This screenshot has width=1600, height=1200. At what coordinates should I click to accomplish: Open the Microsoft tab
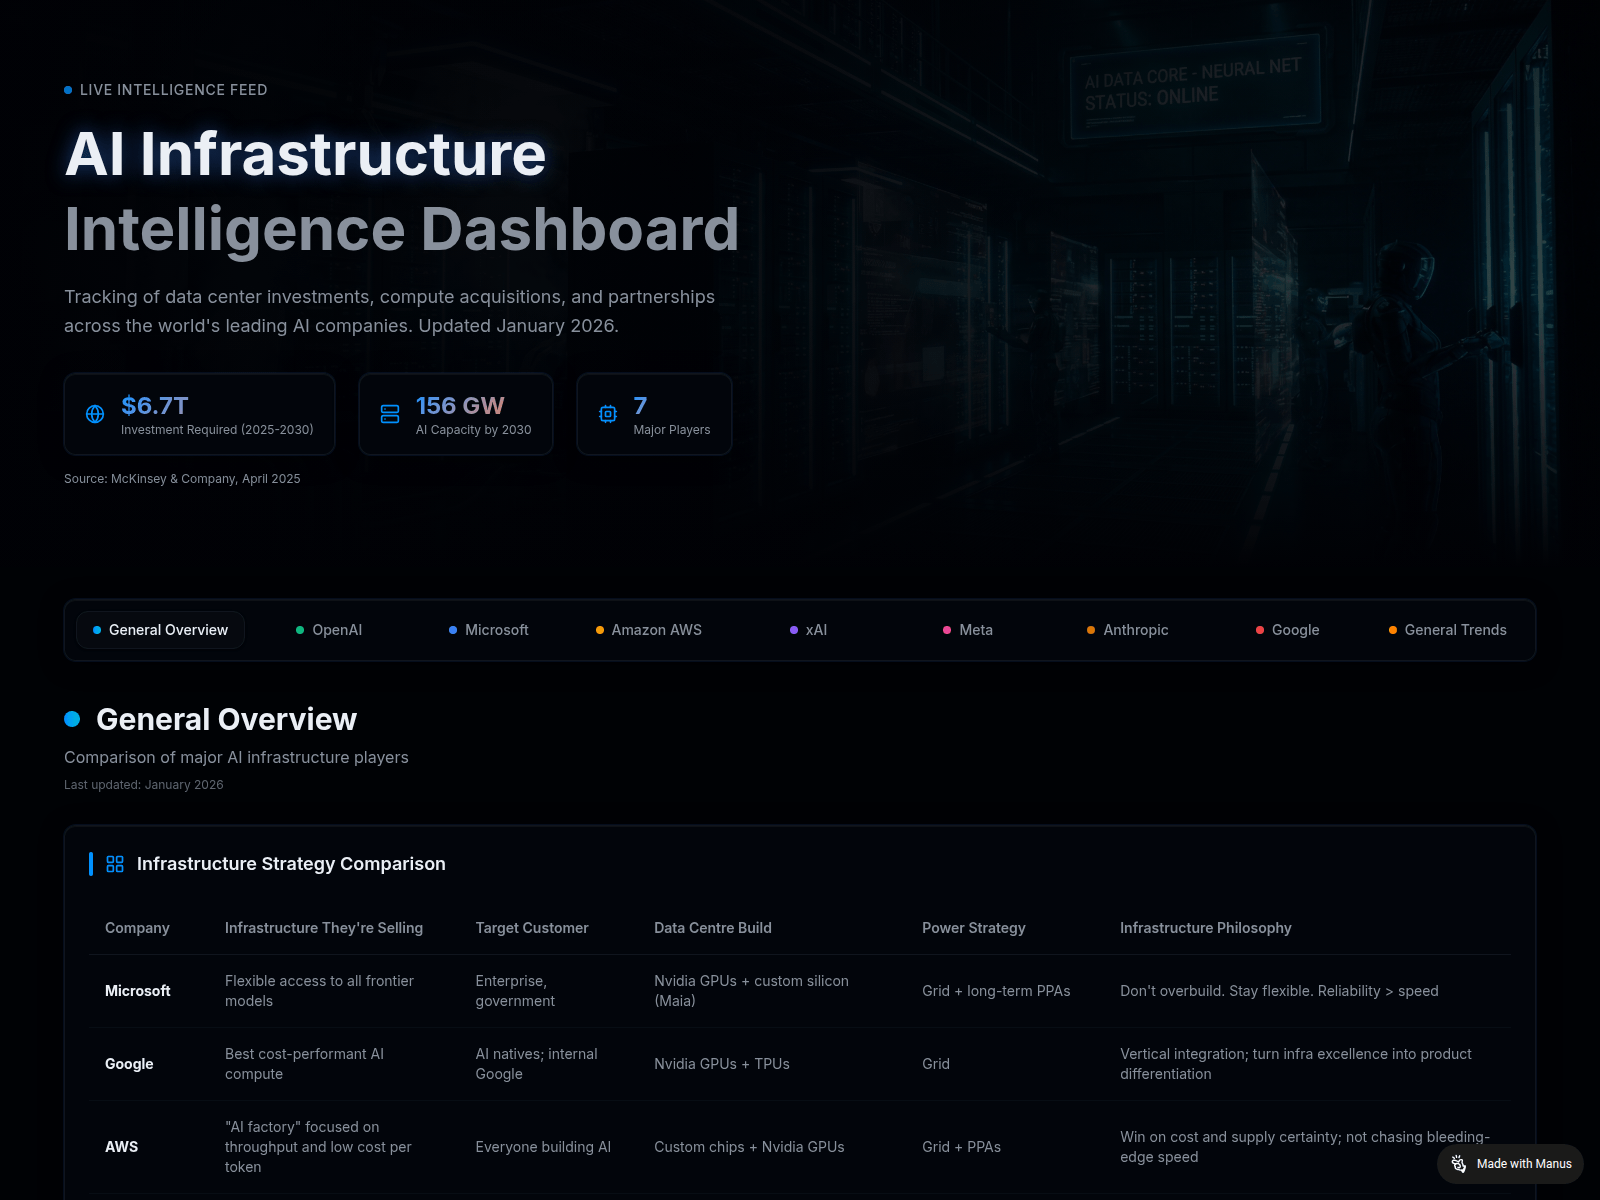488,630
